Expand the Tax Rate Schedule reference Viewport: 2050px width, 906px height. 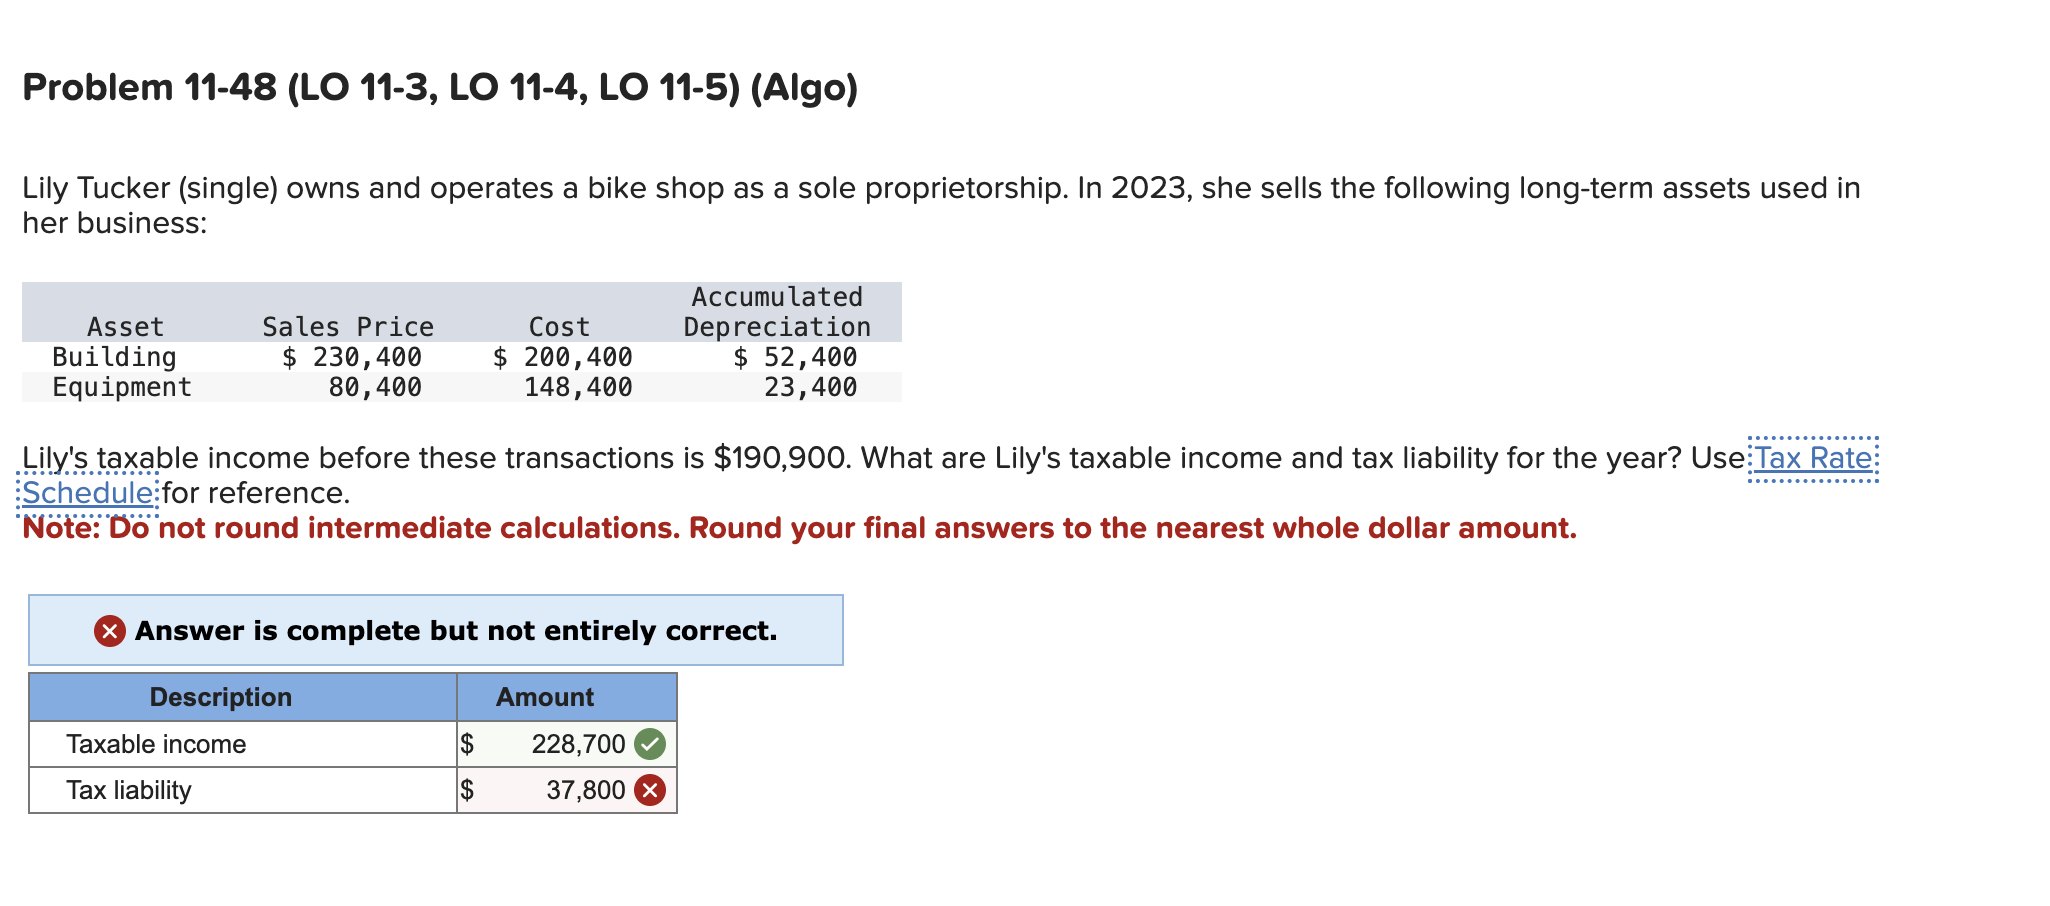click(1812, 458)
